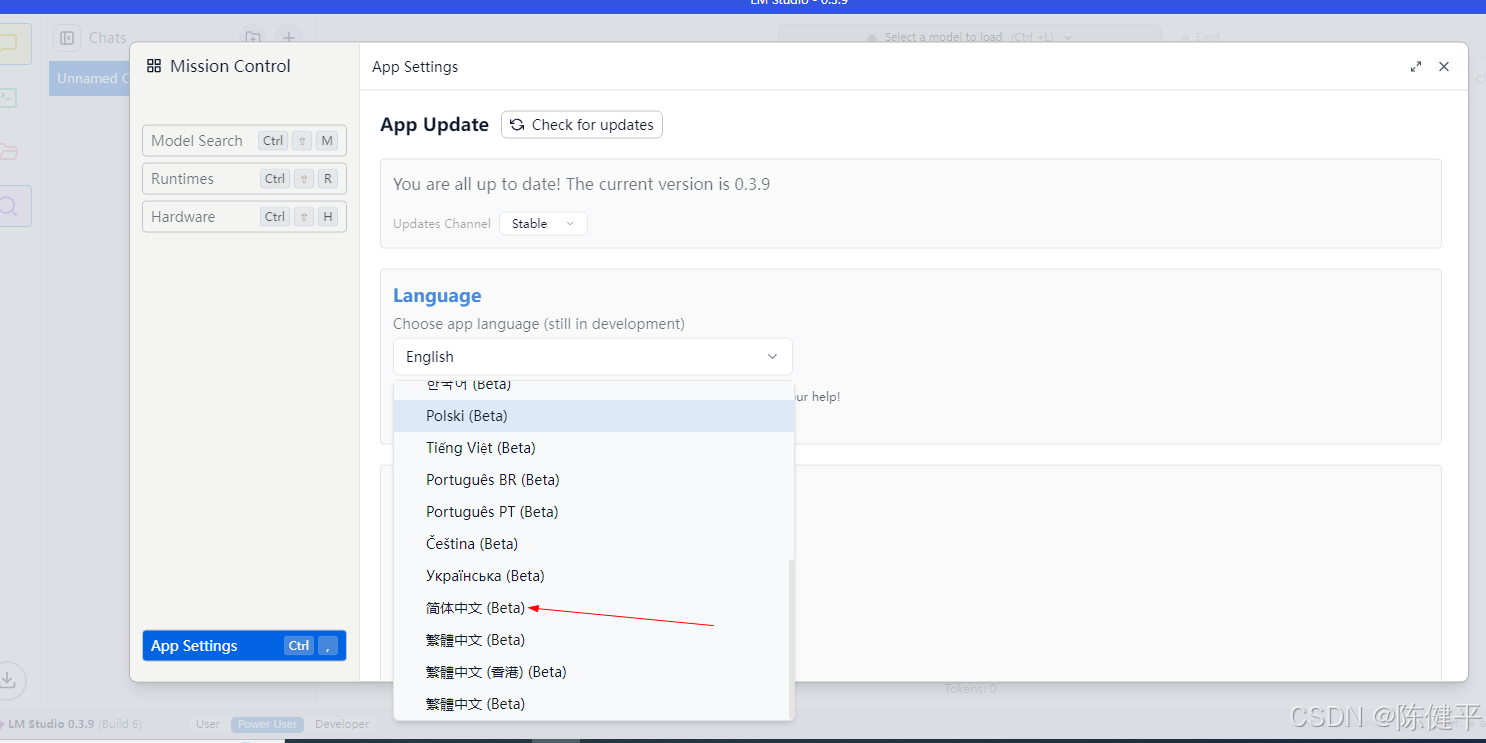
Task: Click the Language section heading
Action: [x=437, y=296]
